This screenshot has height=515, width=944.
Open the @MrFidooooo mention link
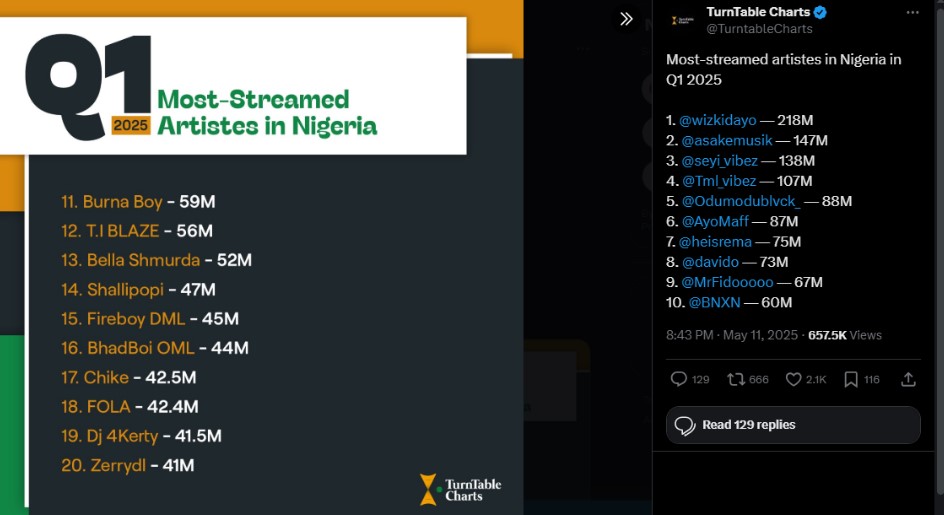coord(727,282)
